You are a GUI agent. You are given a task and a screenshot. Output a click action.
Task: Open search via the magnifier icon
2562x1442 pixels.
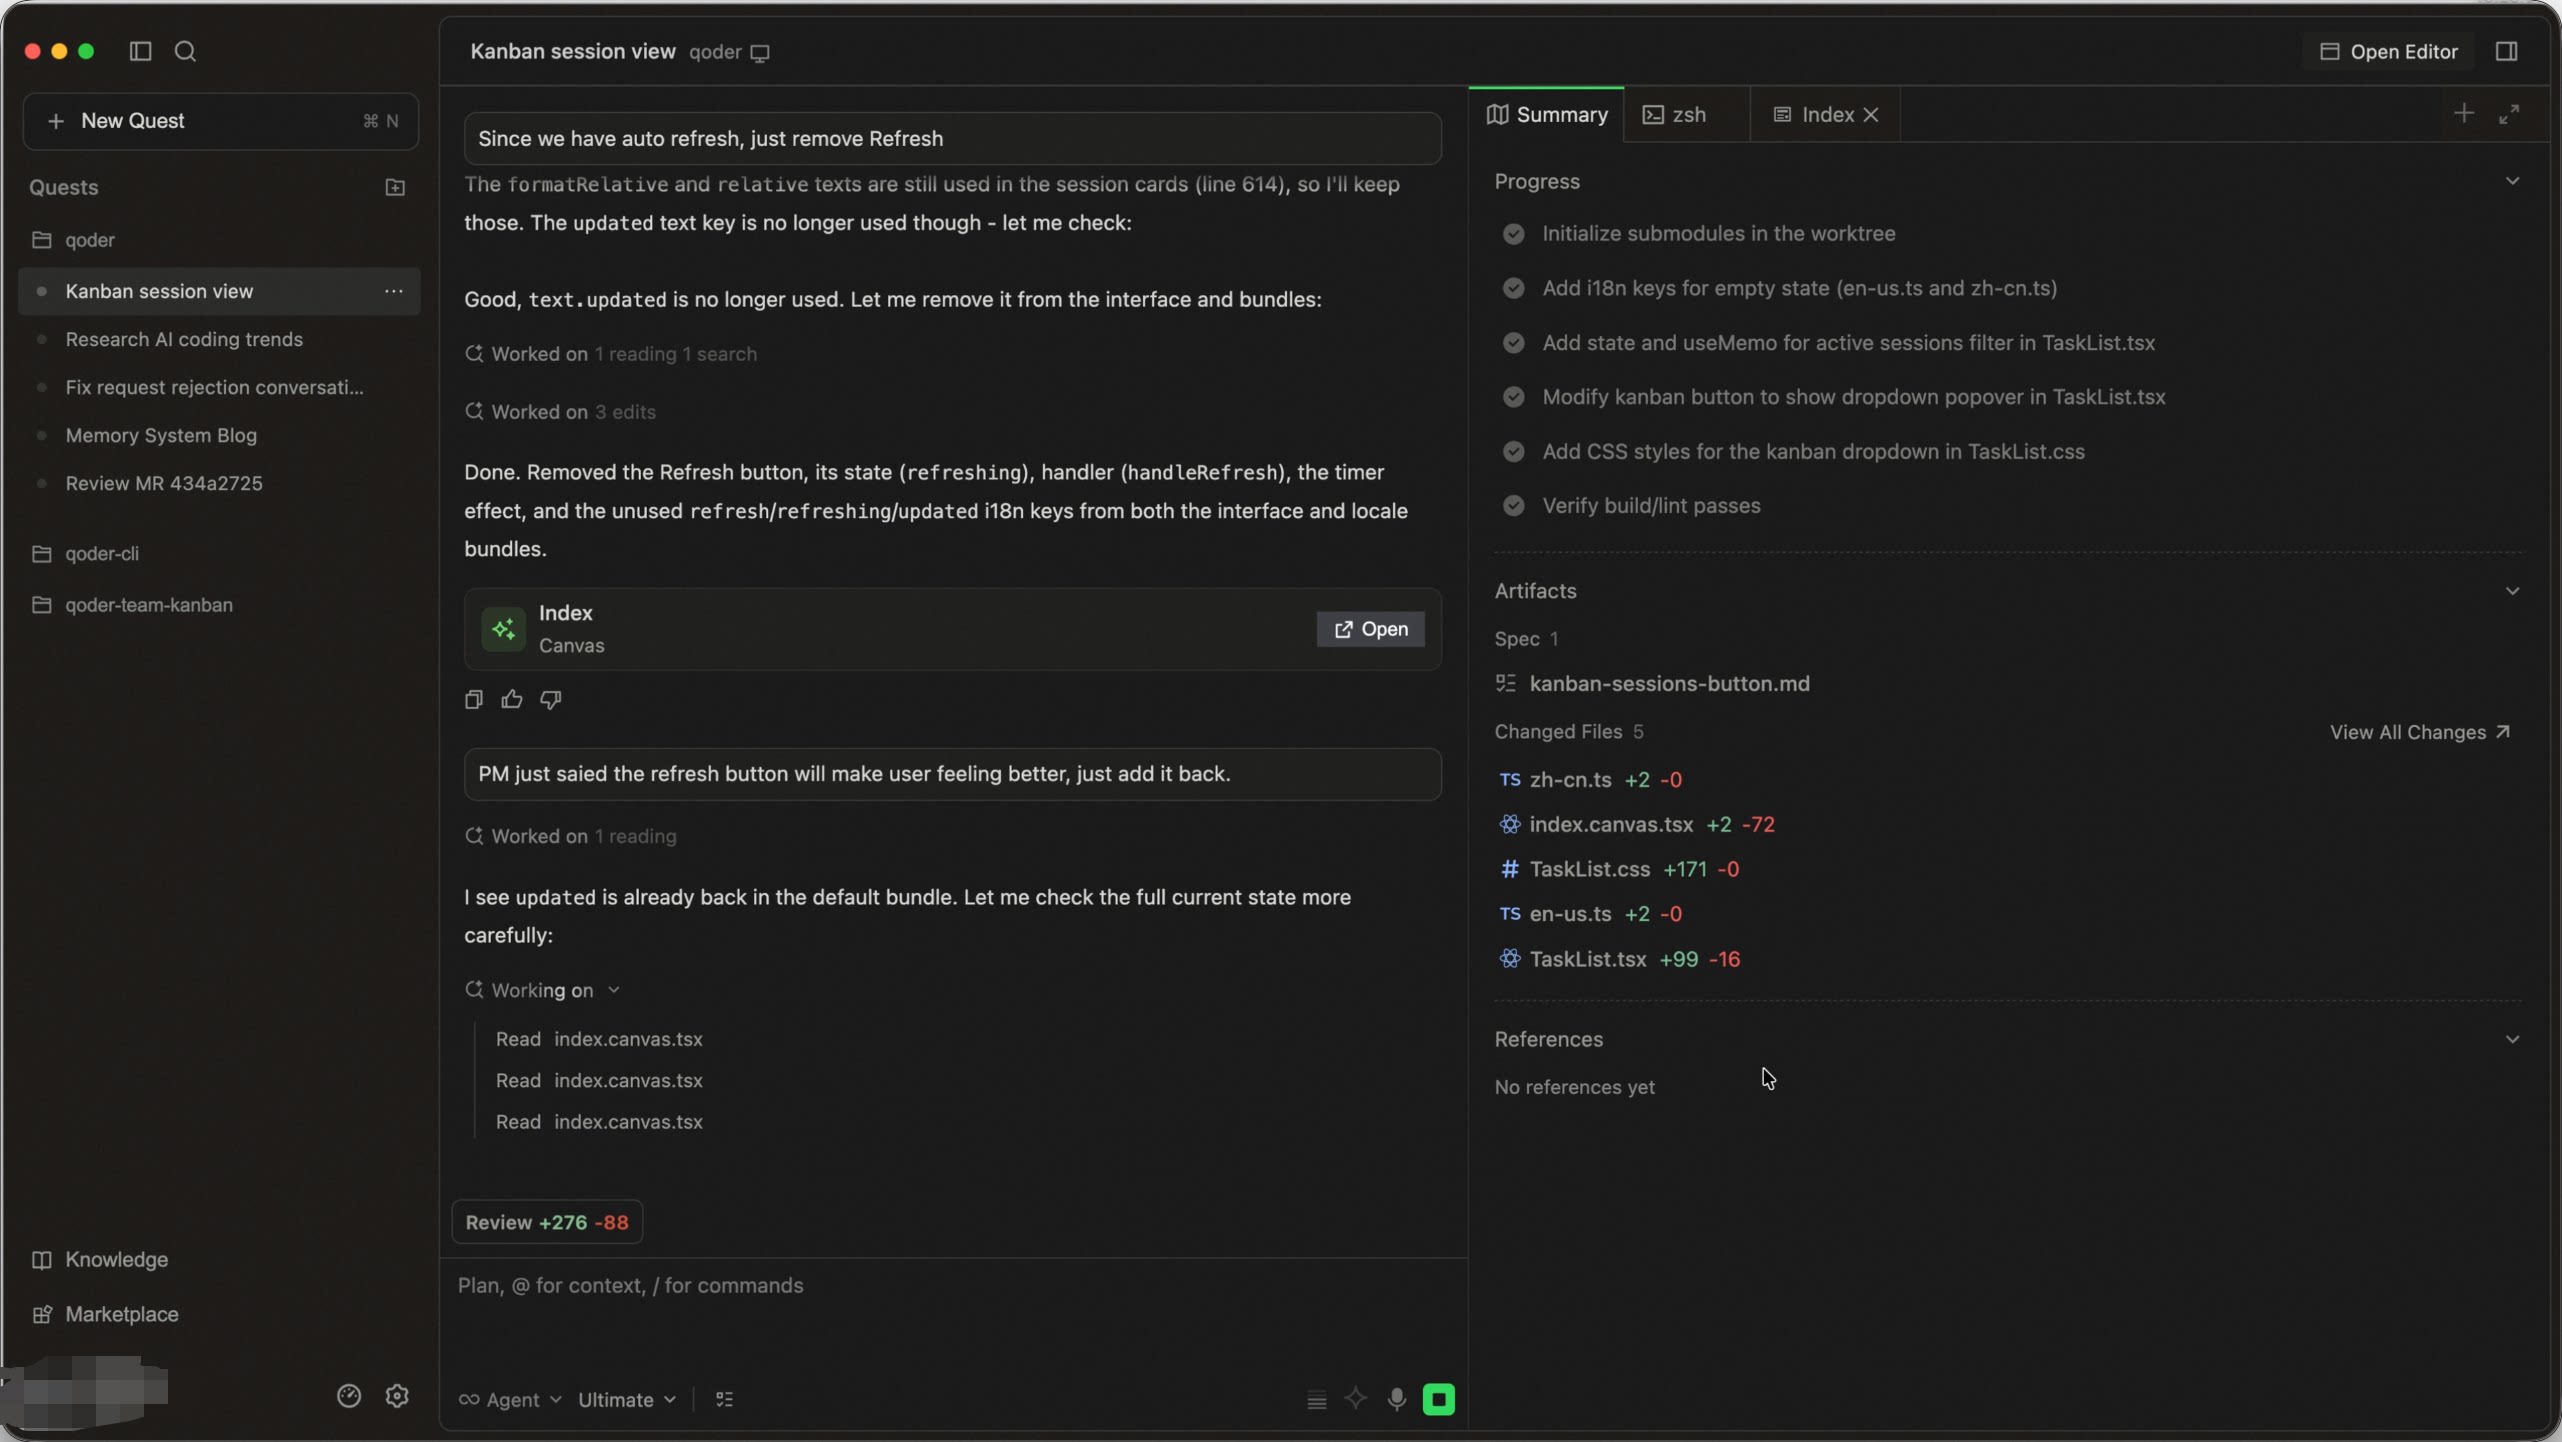tap(185, 51)
